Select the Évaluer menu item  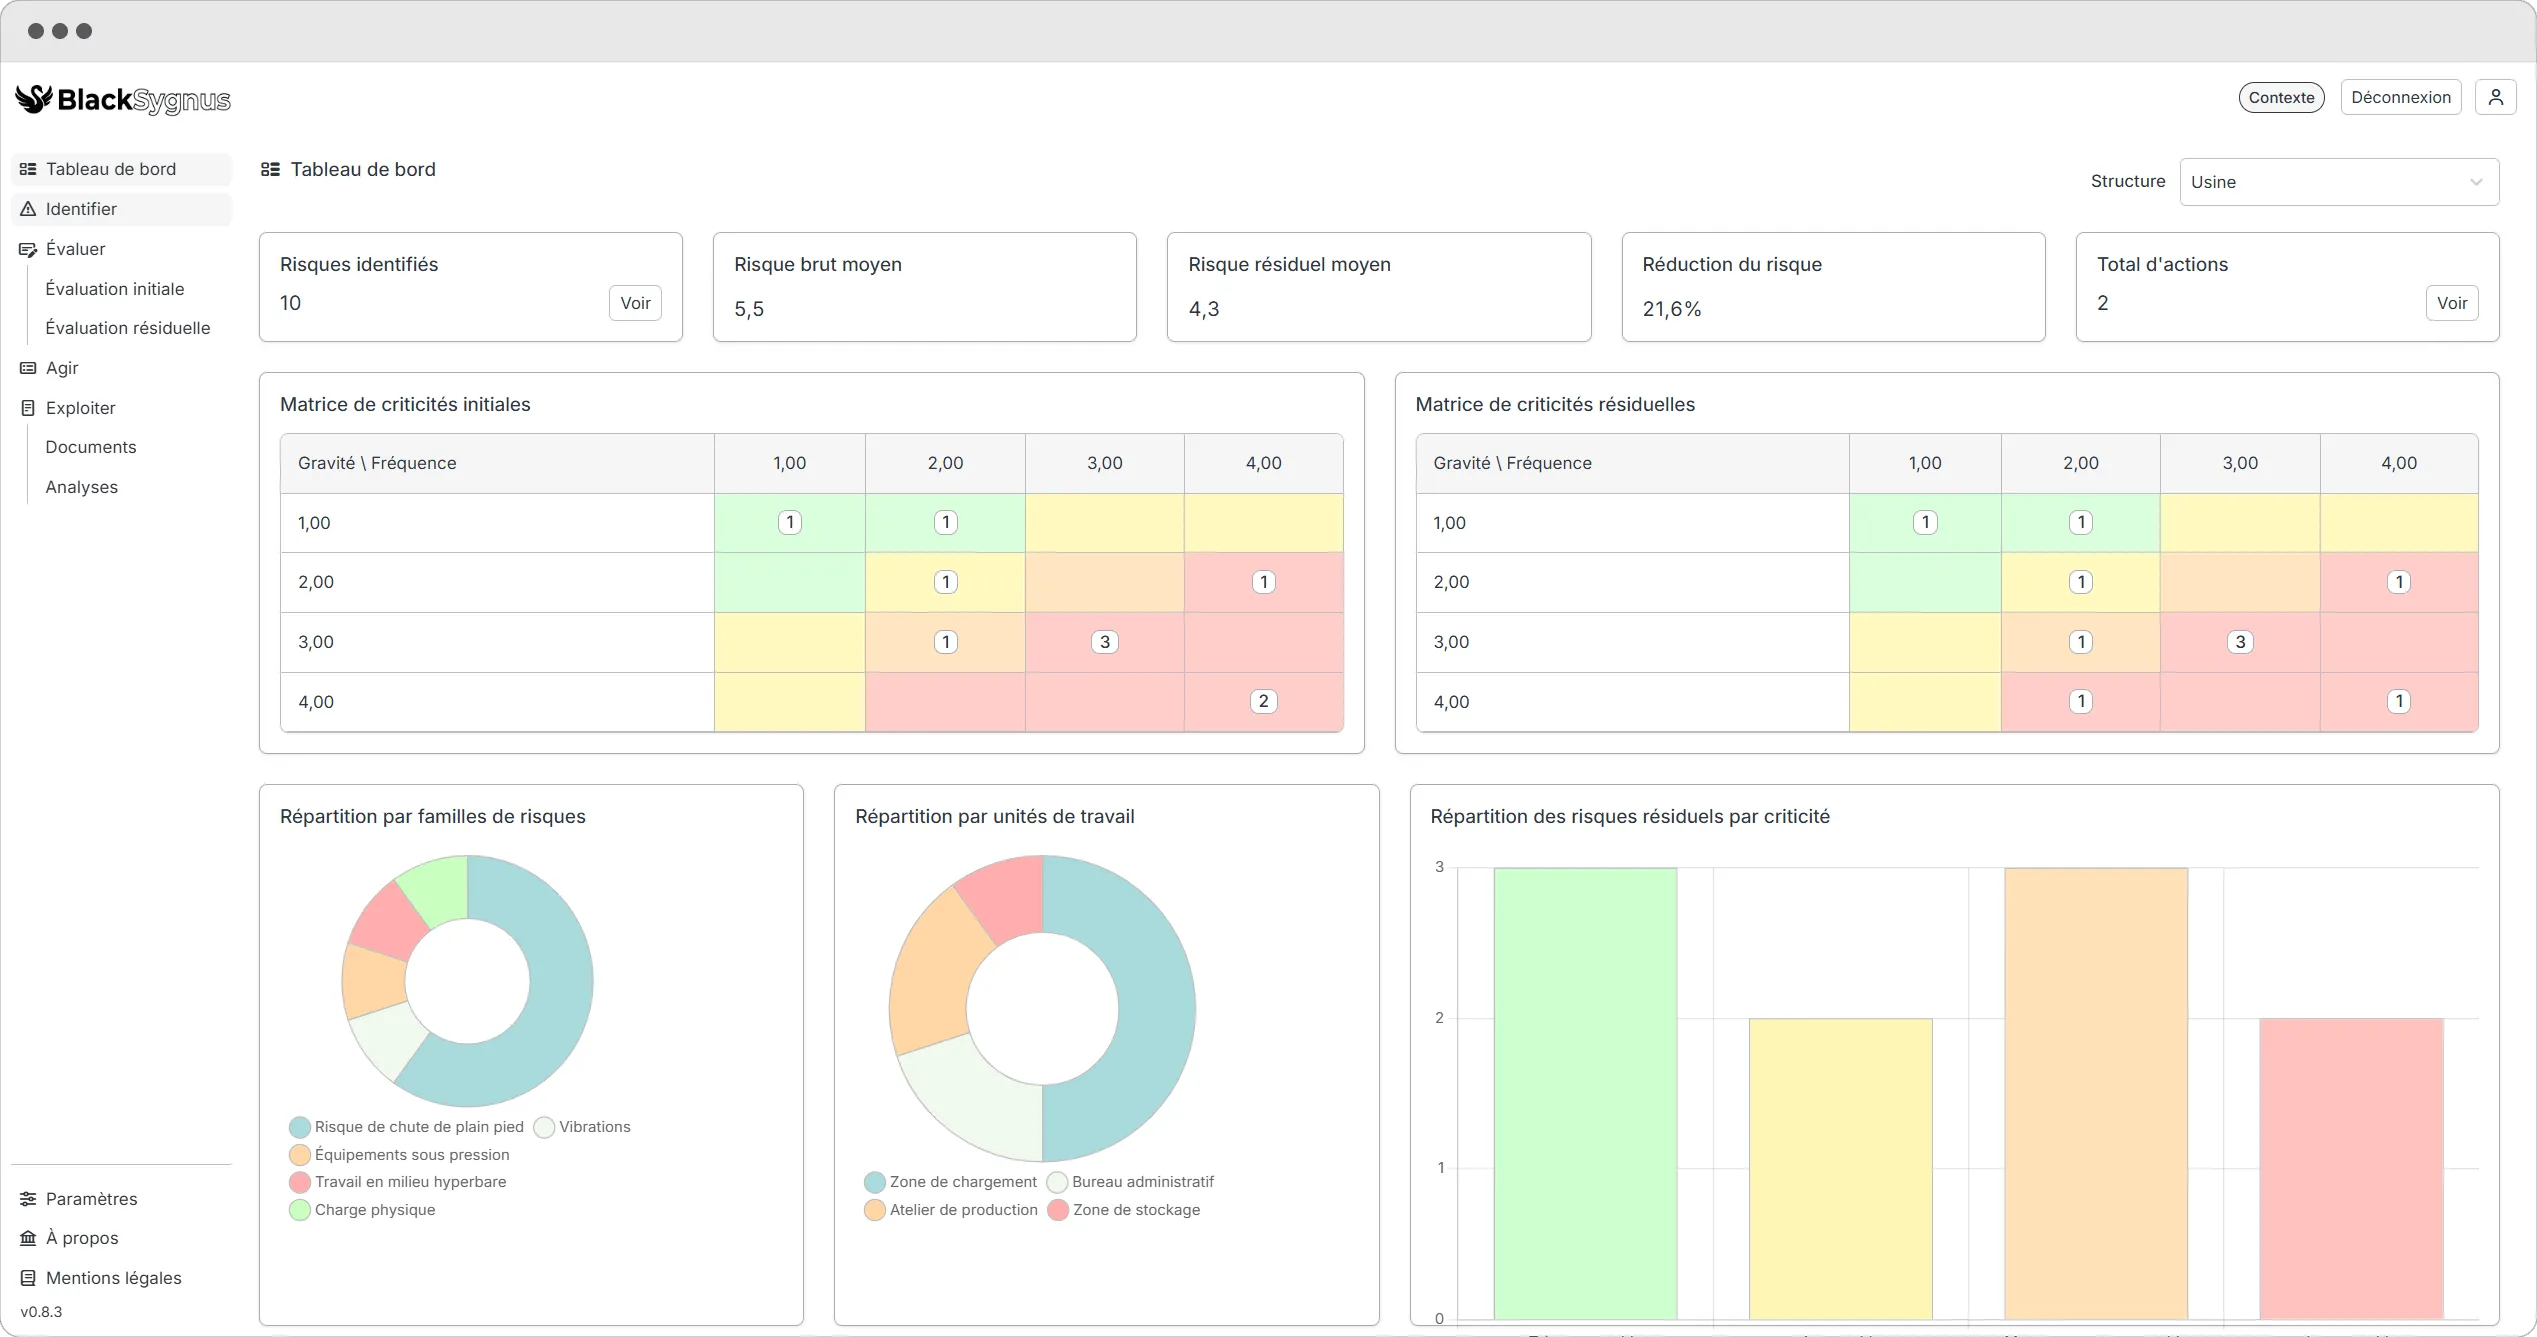(x=121, y=249)
